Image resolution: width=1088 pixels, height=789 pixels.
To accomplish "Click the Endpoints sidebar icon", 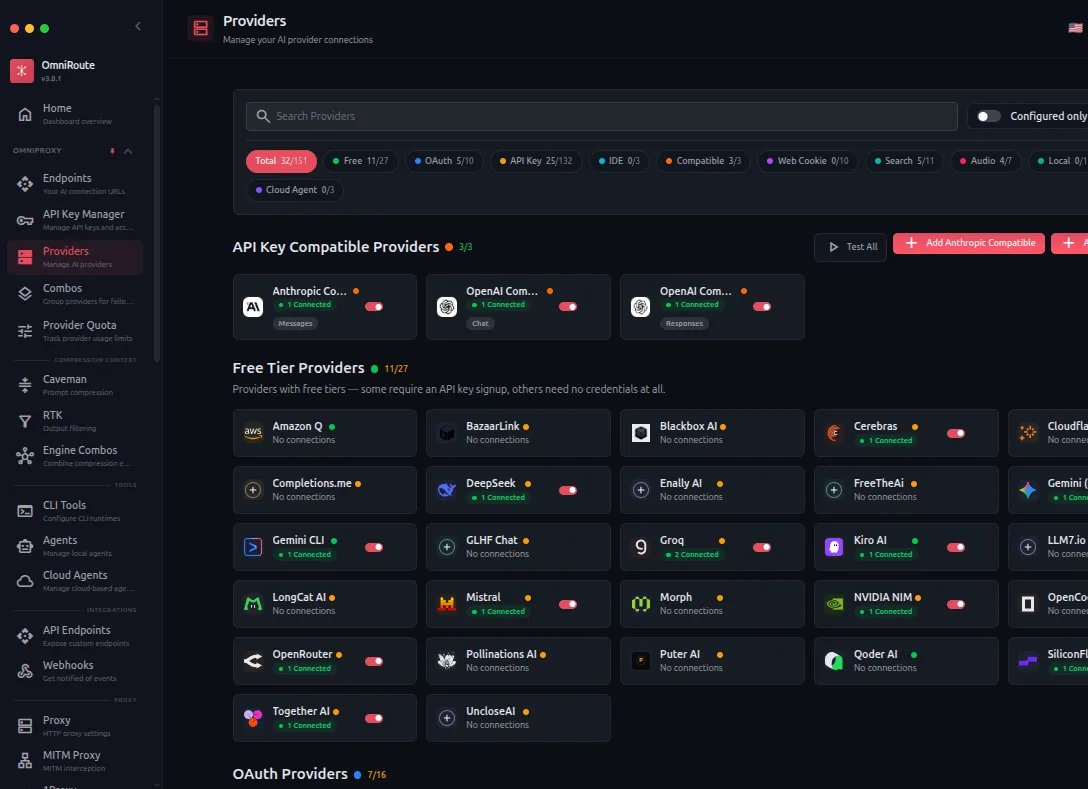I will point(25,184).
